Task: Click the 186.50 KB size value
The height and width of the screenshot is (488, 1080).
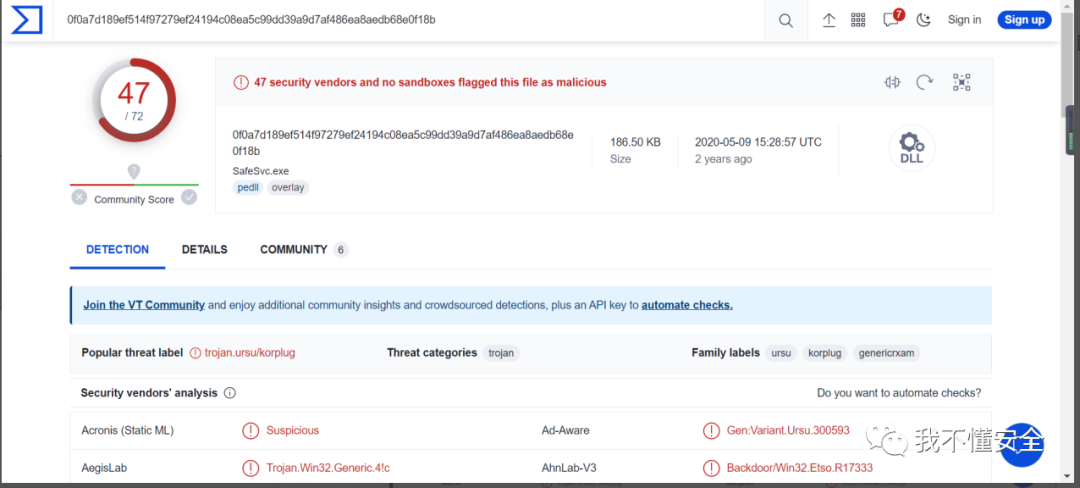Action: (635, 142)
